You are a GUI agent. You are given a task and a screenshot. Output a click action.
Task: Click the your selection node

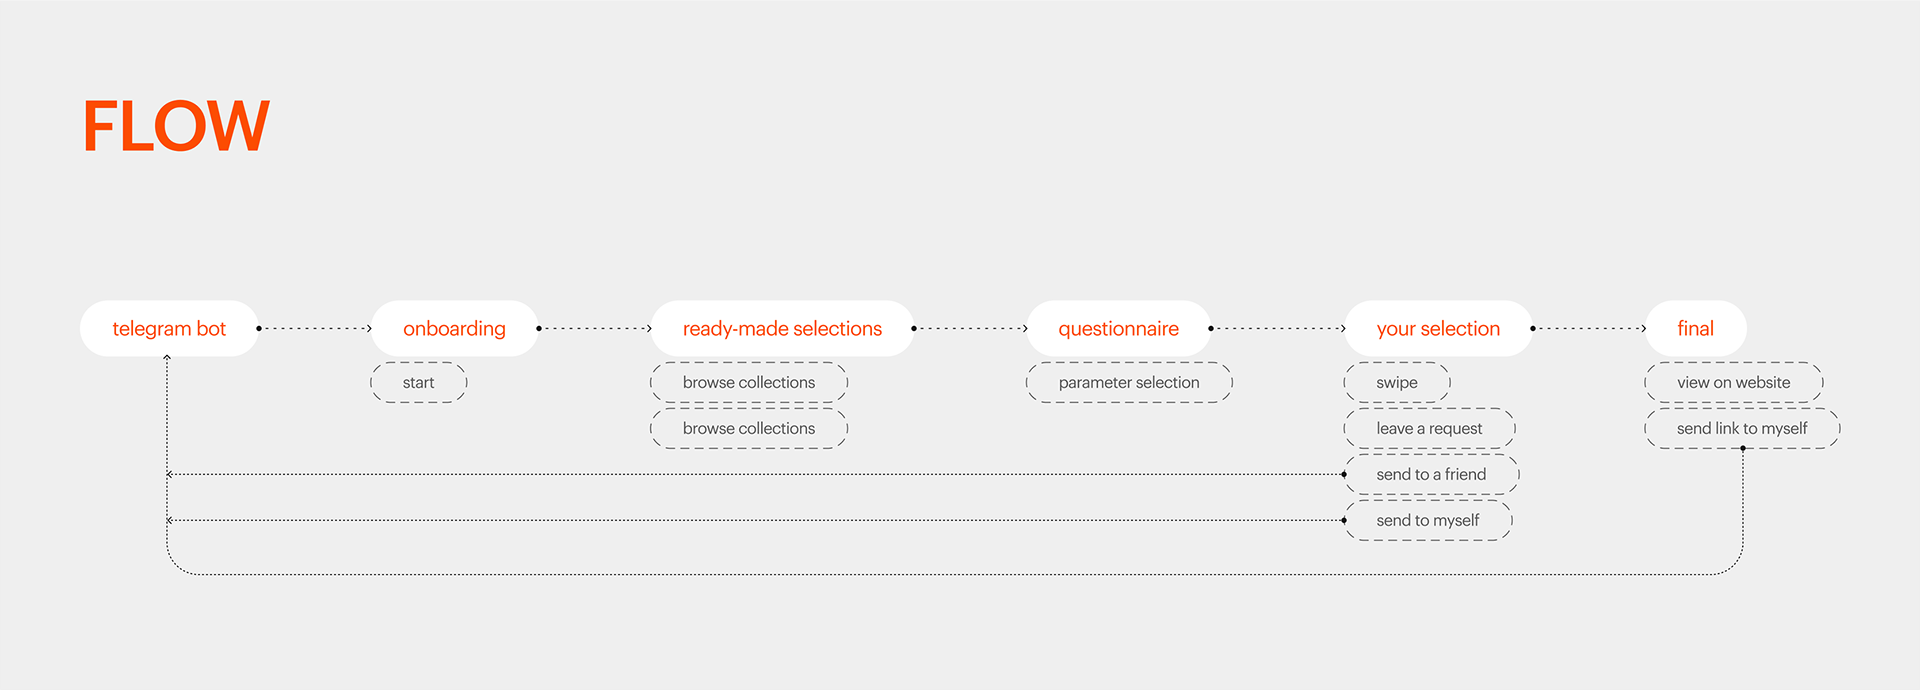coord(1438,328)
